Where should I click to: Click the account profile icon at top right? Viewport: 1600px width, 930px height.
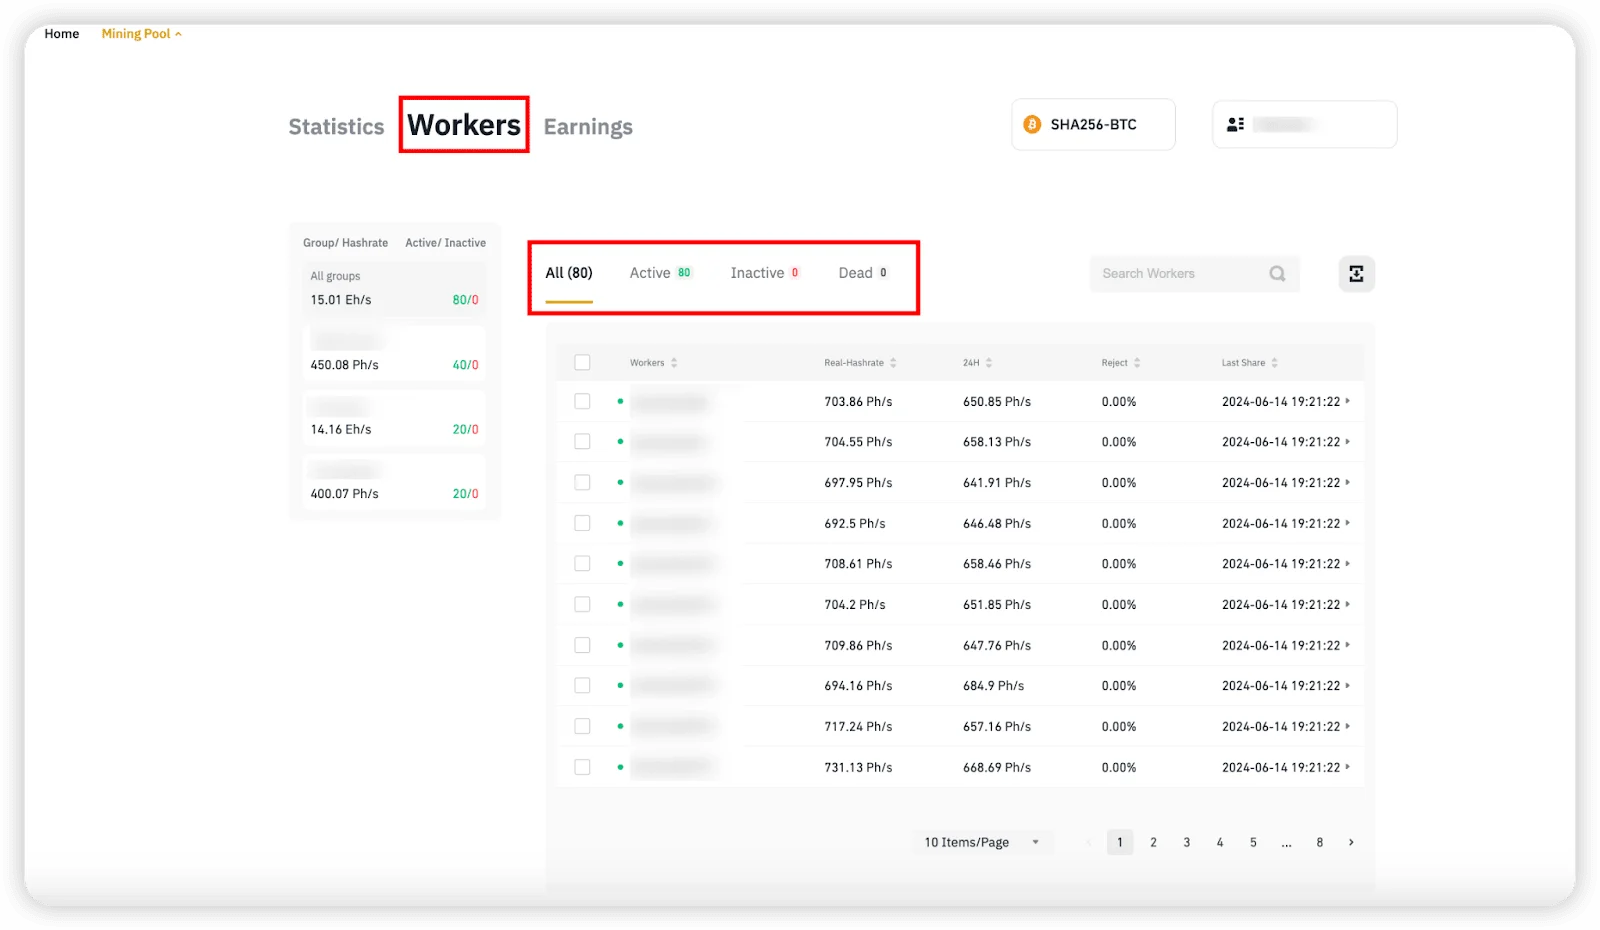(1234, 124)
